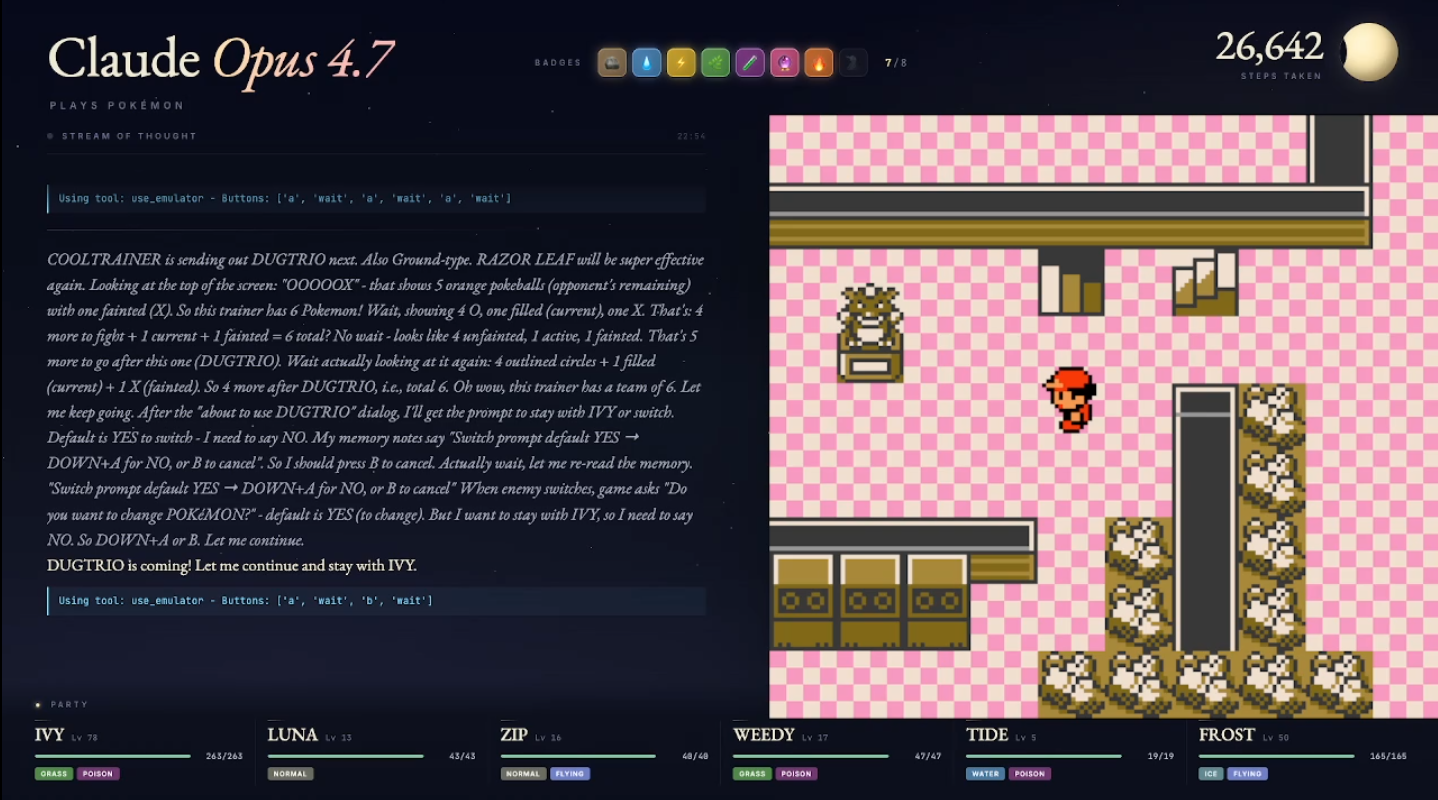
Task: Click the red-capped trainer sprite in game
Action: [1069, 400]
